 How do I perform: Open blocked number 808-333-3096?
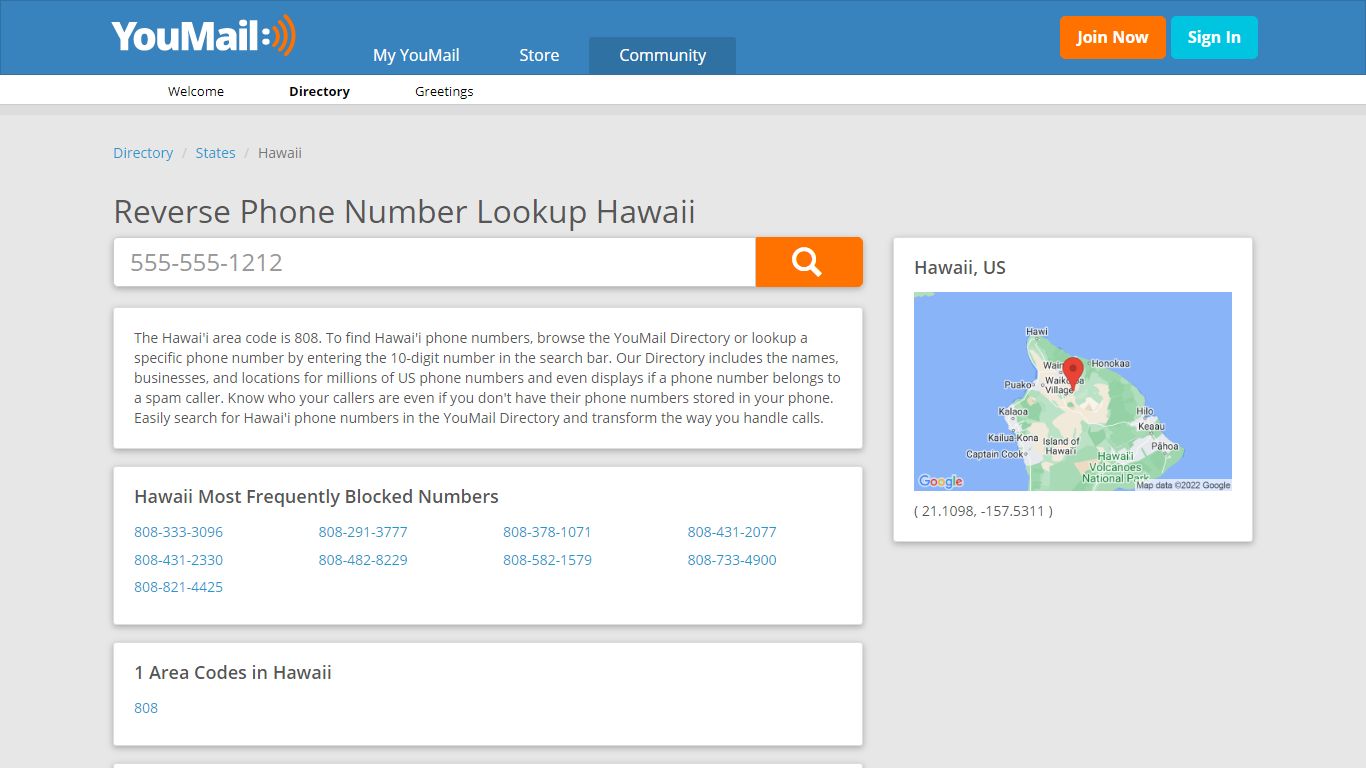178,532
